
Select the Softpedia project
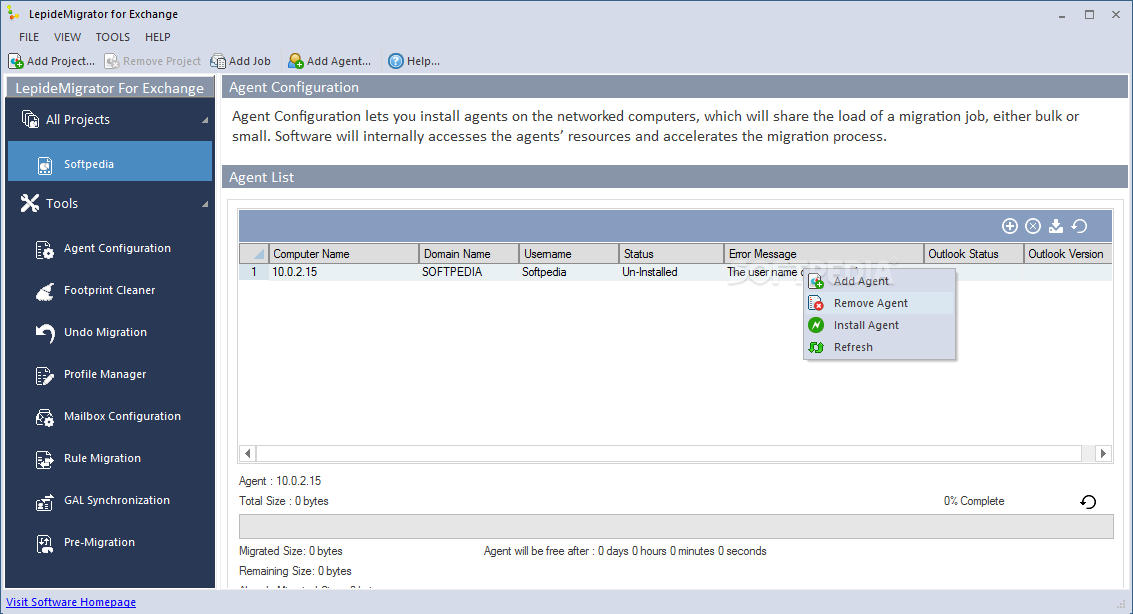pyautogui.click(x=110, y=161)
